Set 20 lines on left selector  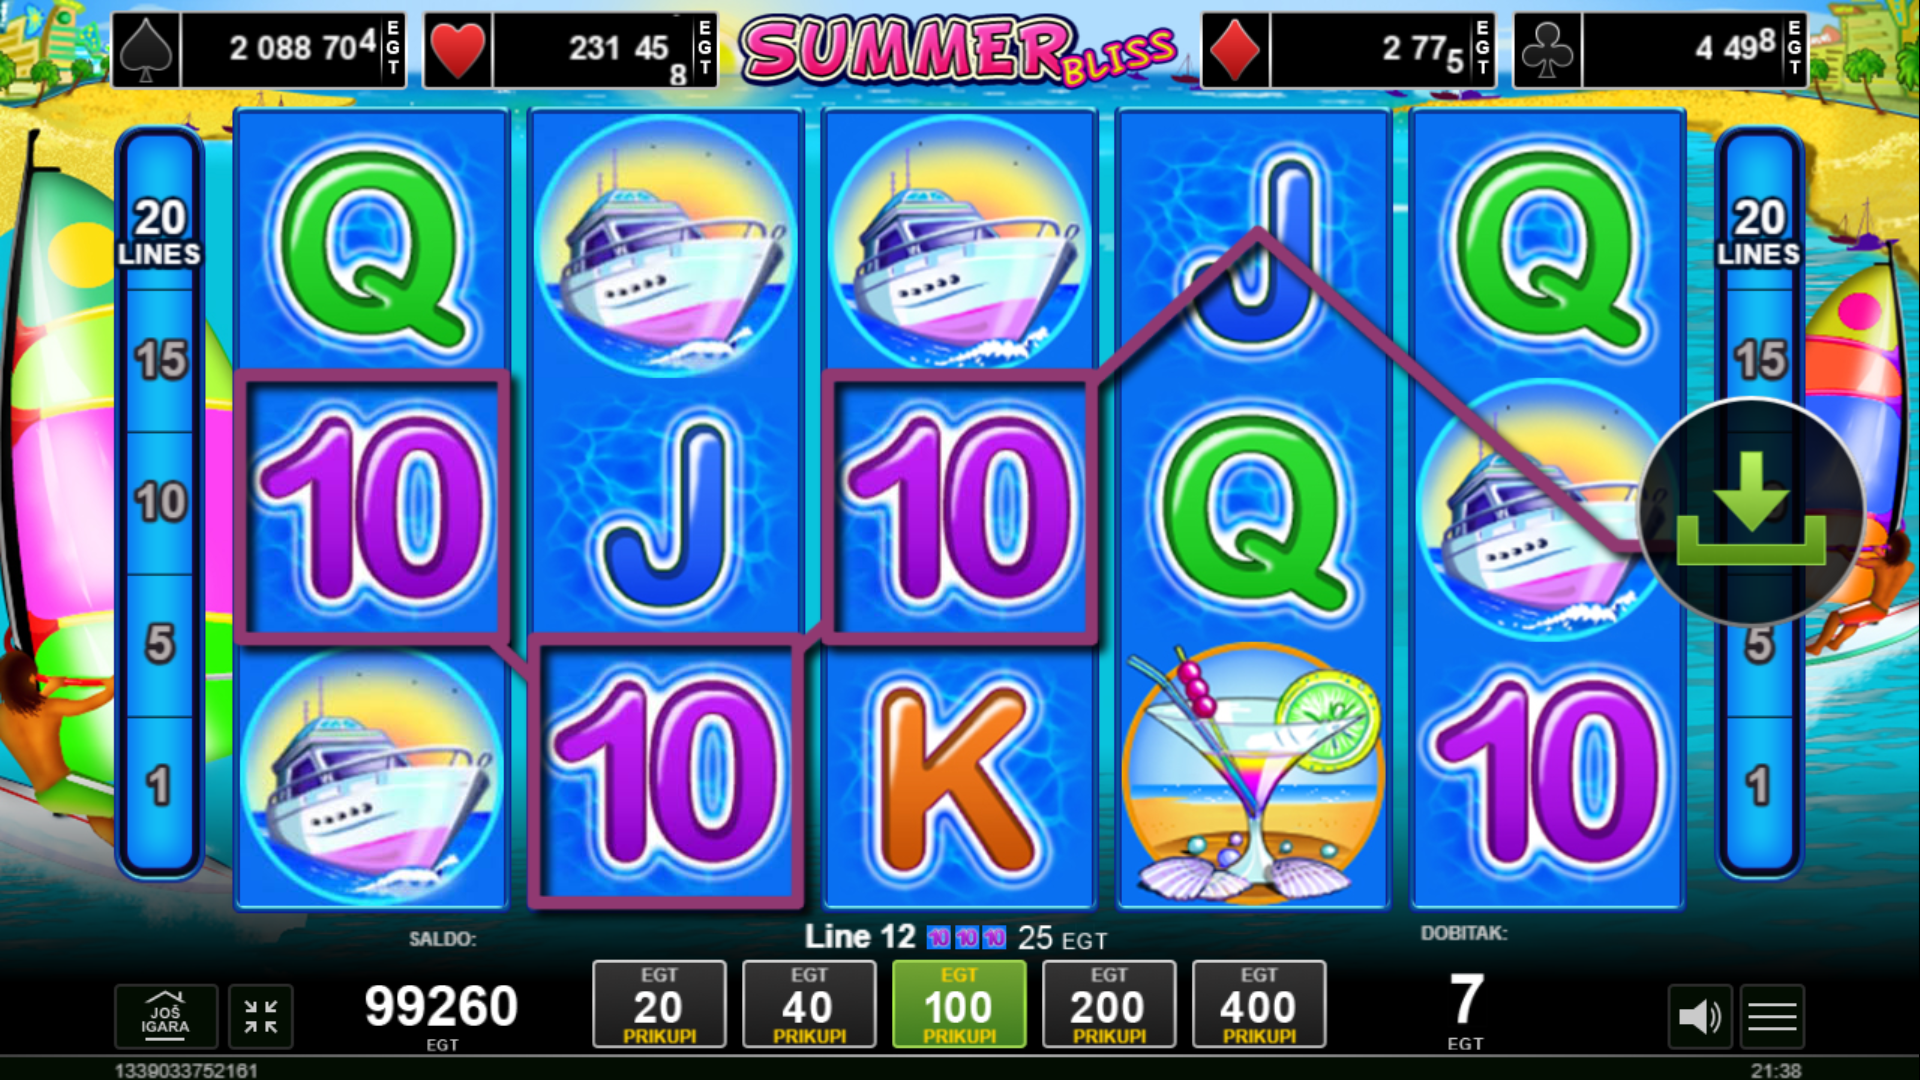click(160, 232)
